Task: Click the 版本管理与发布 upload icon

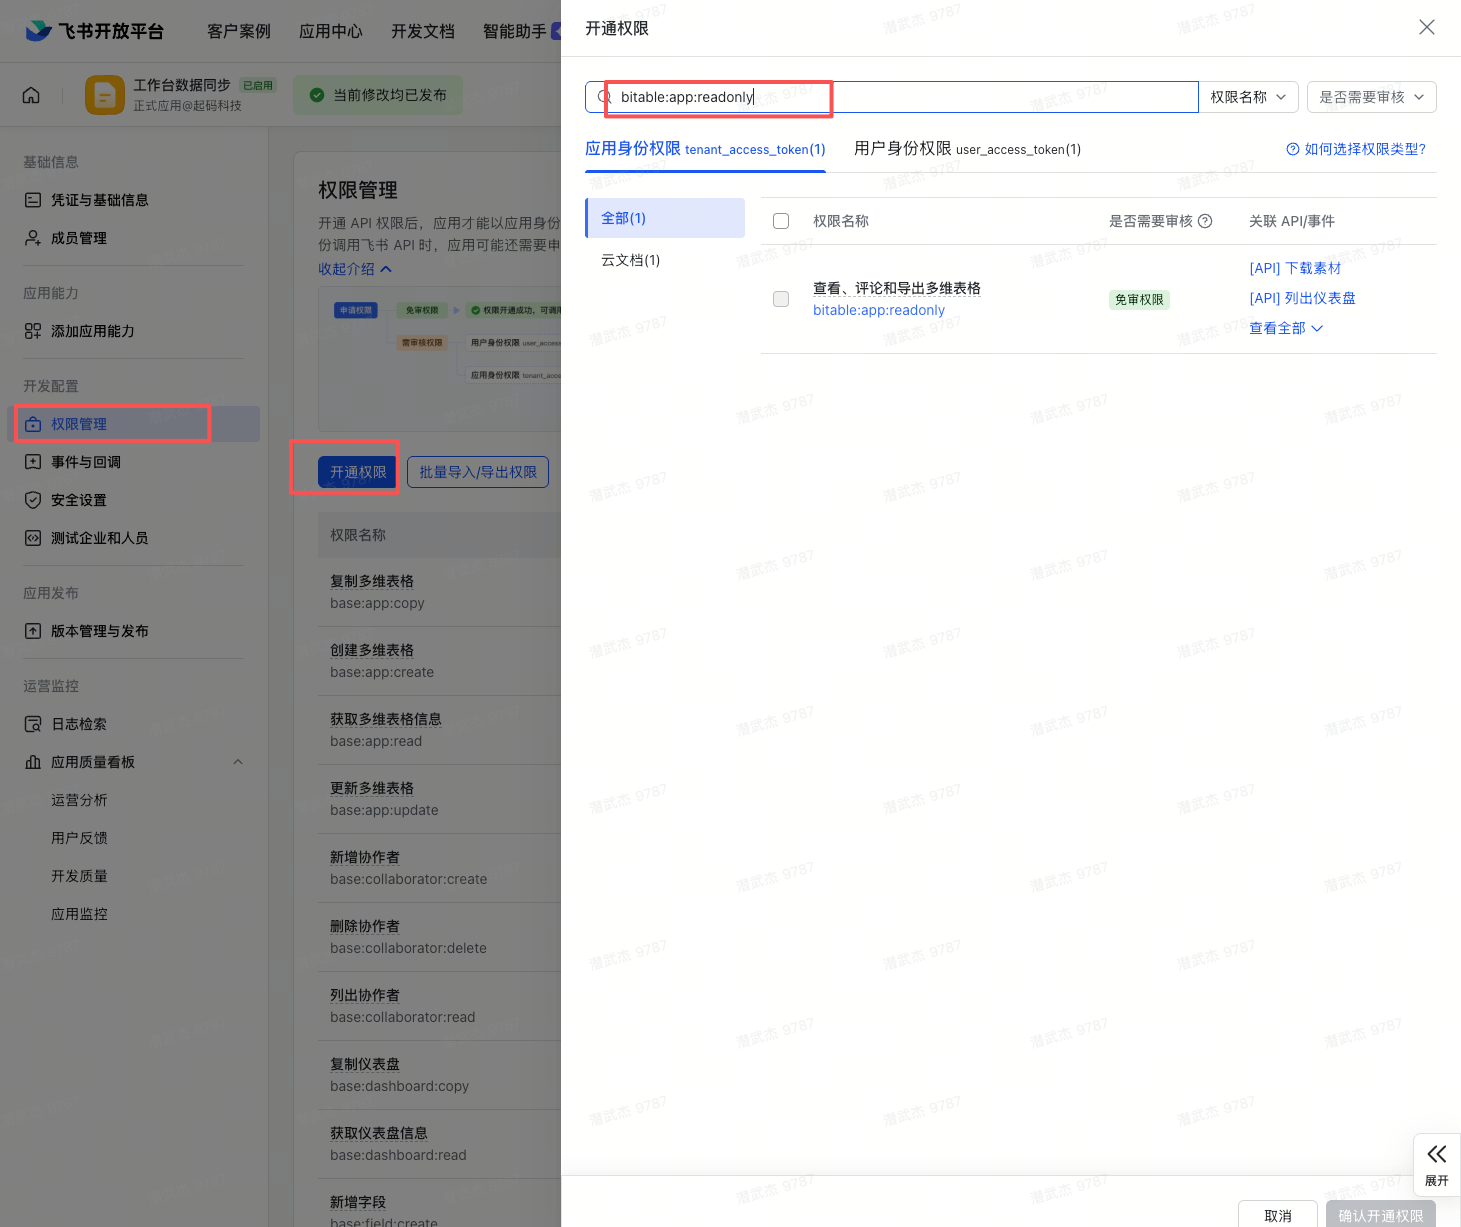Action: point(33,631)
